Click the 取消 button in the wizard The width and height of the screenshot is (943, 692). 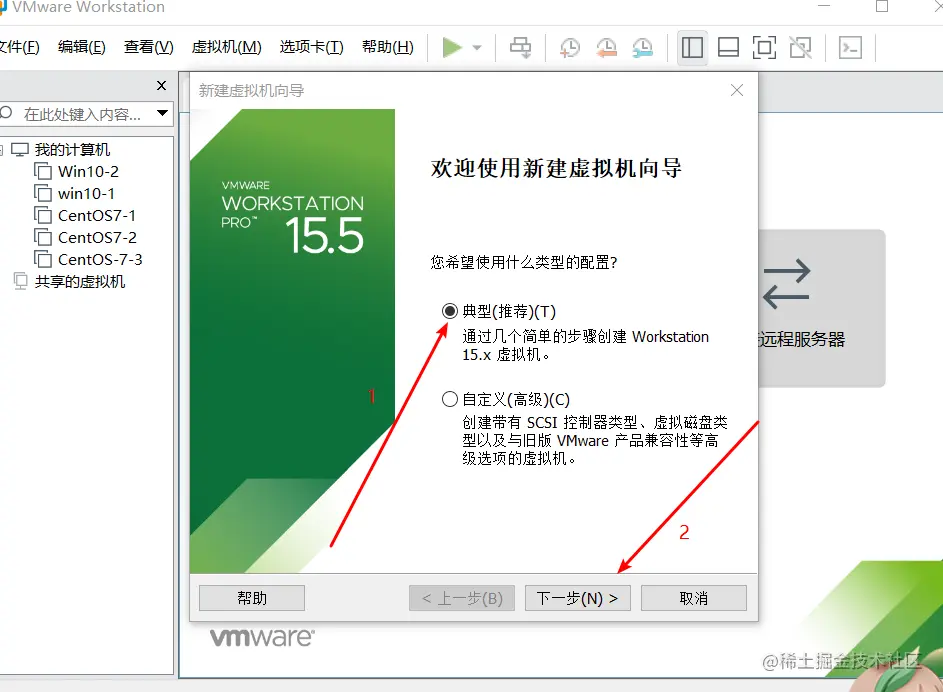pyautogui.click(x=693, y=598)
